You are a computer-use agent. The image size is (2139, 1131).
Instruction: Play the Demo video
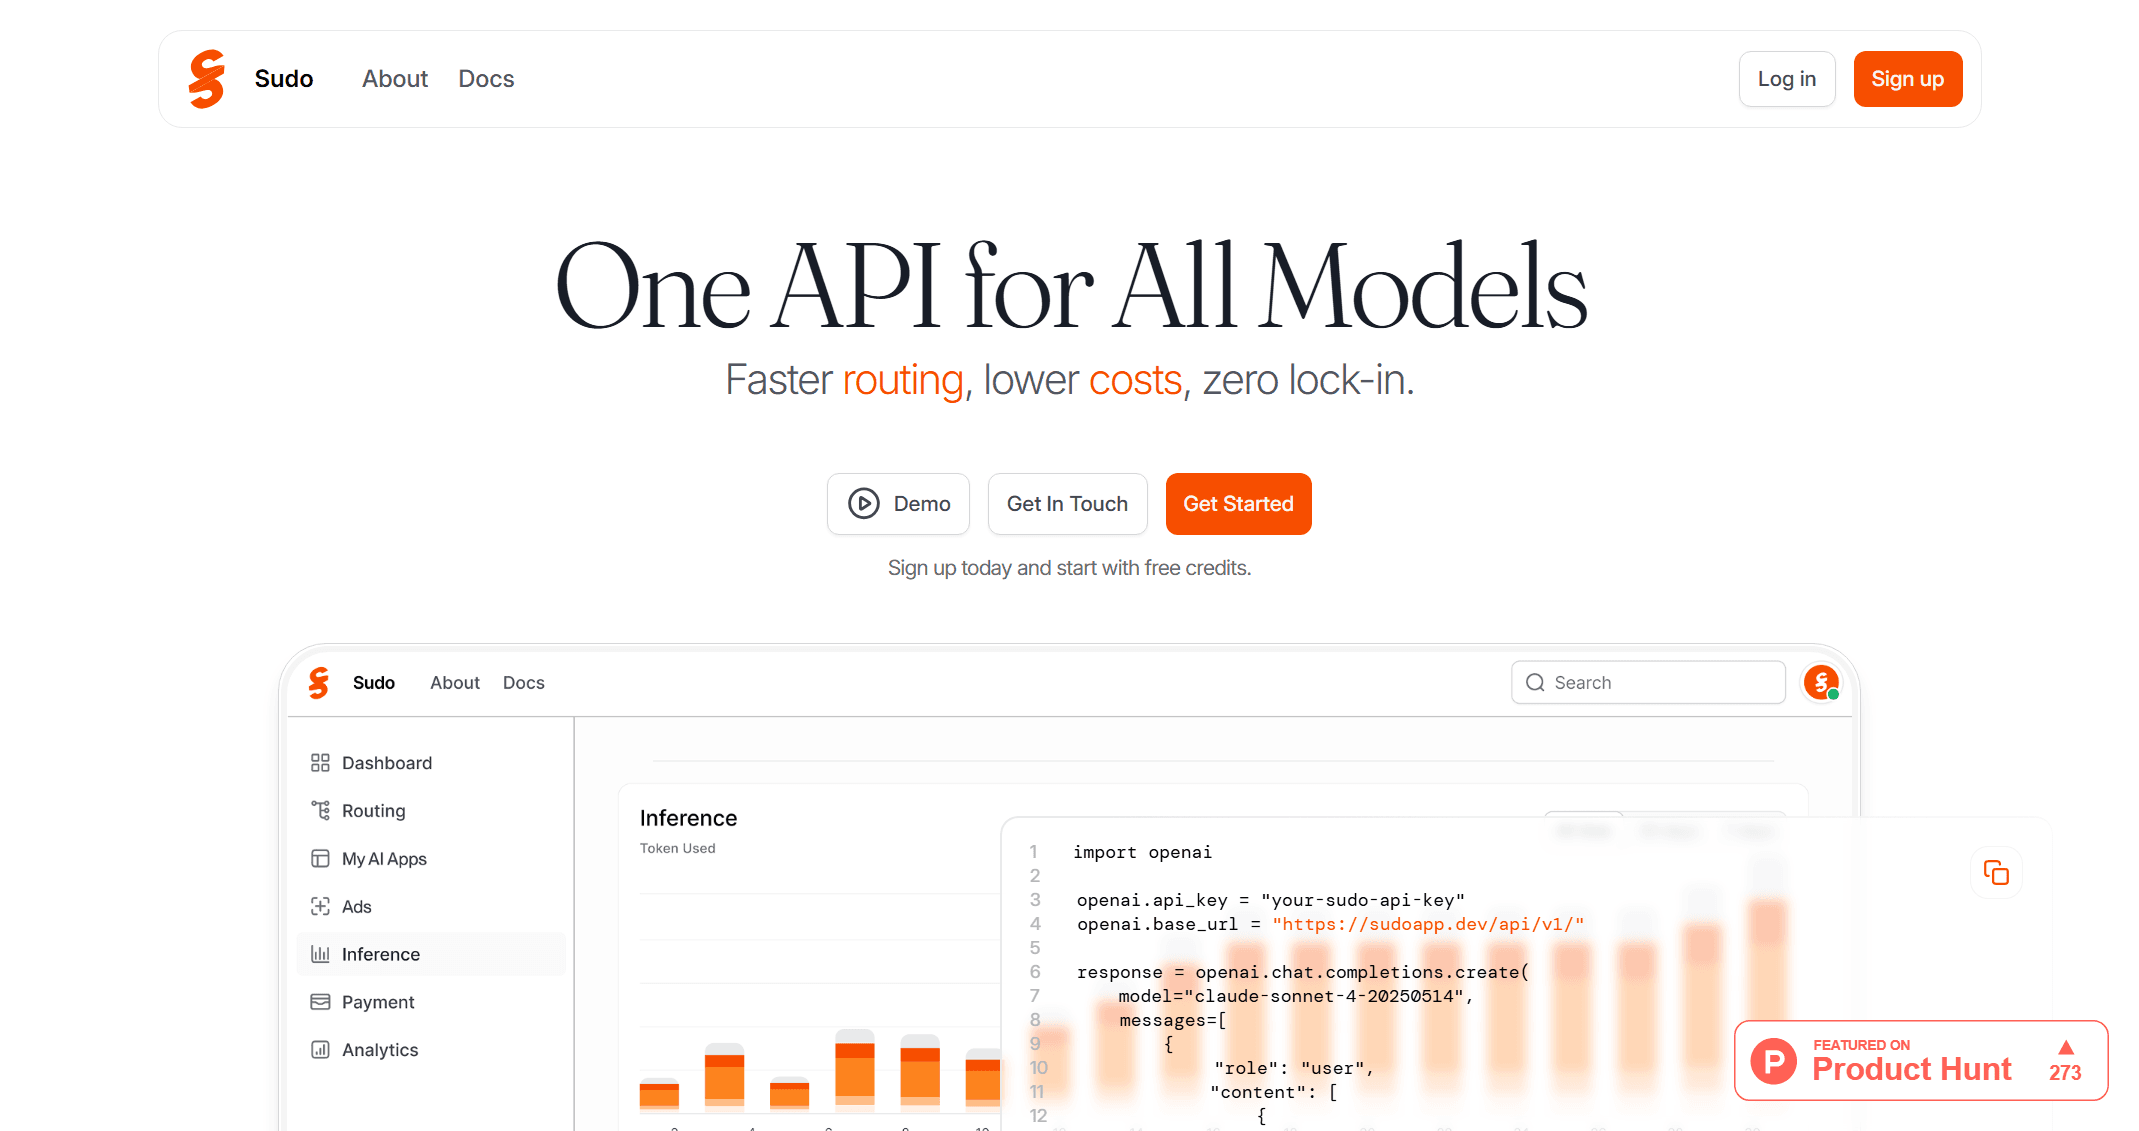(898, 504)
